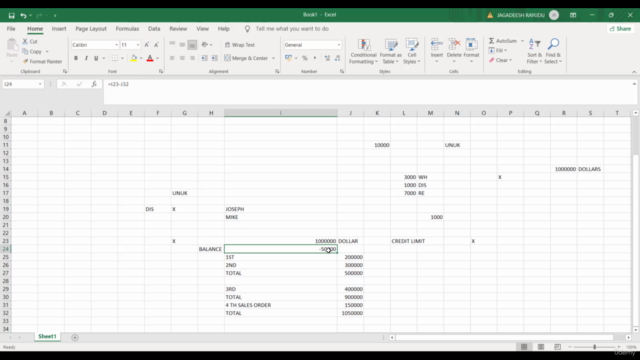Open Cell Styles gallery
The width and height of the screenshot is (640, 360).
point(411,51)
